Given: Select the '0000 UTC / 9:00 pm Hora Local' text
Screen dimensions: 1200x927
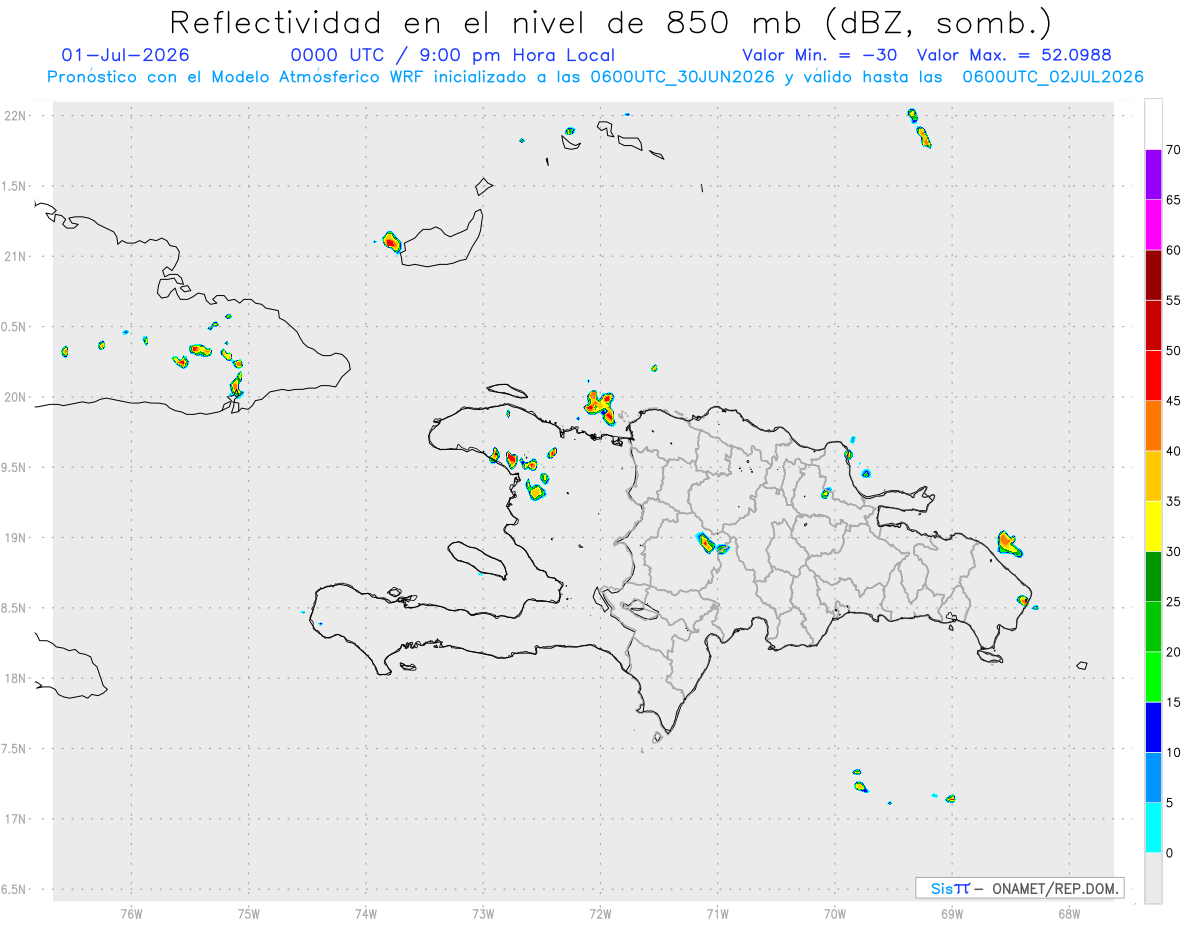Looking at the screenshot, I should [x=452, y=56].
